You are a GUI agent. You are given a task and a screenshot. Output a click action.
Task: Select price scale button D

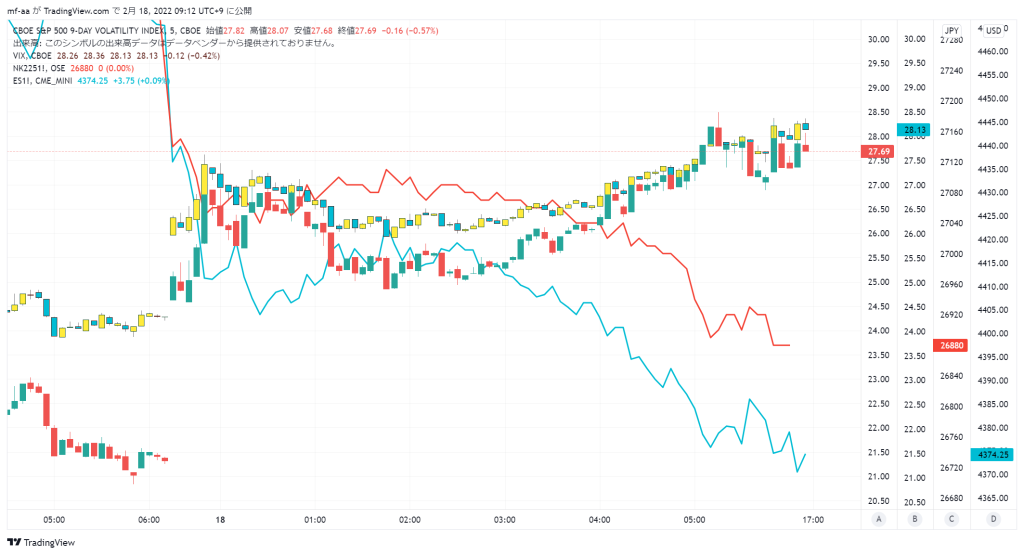pos(993,519)
